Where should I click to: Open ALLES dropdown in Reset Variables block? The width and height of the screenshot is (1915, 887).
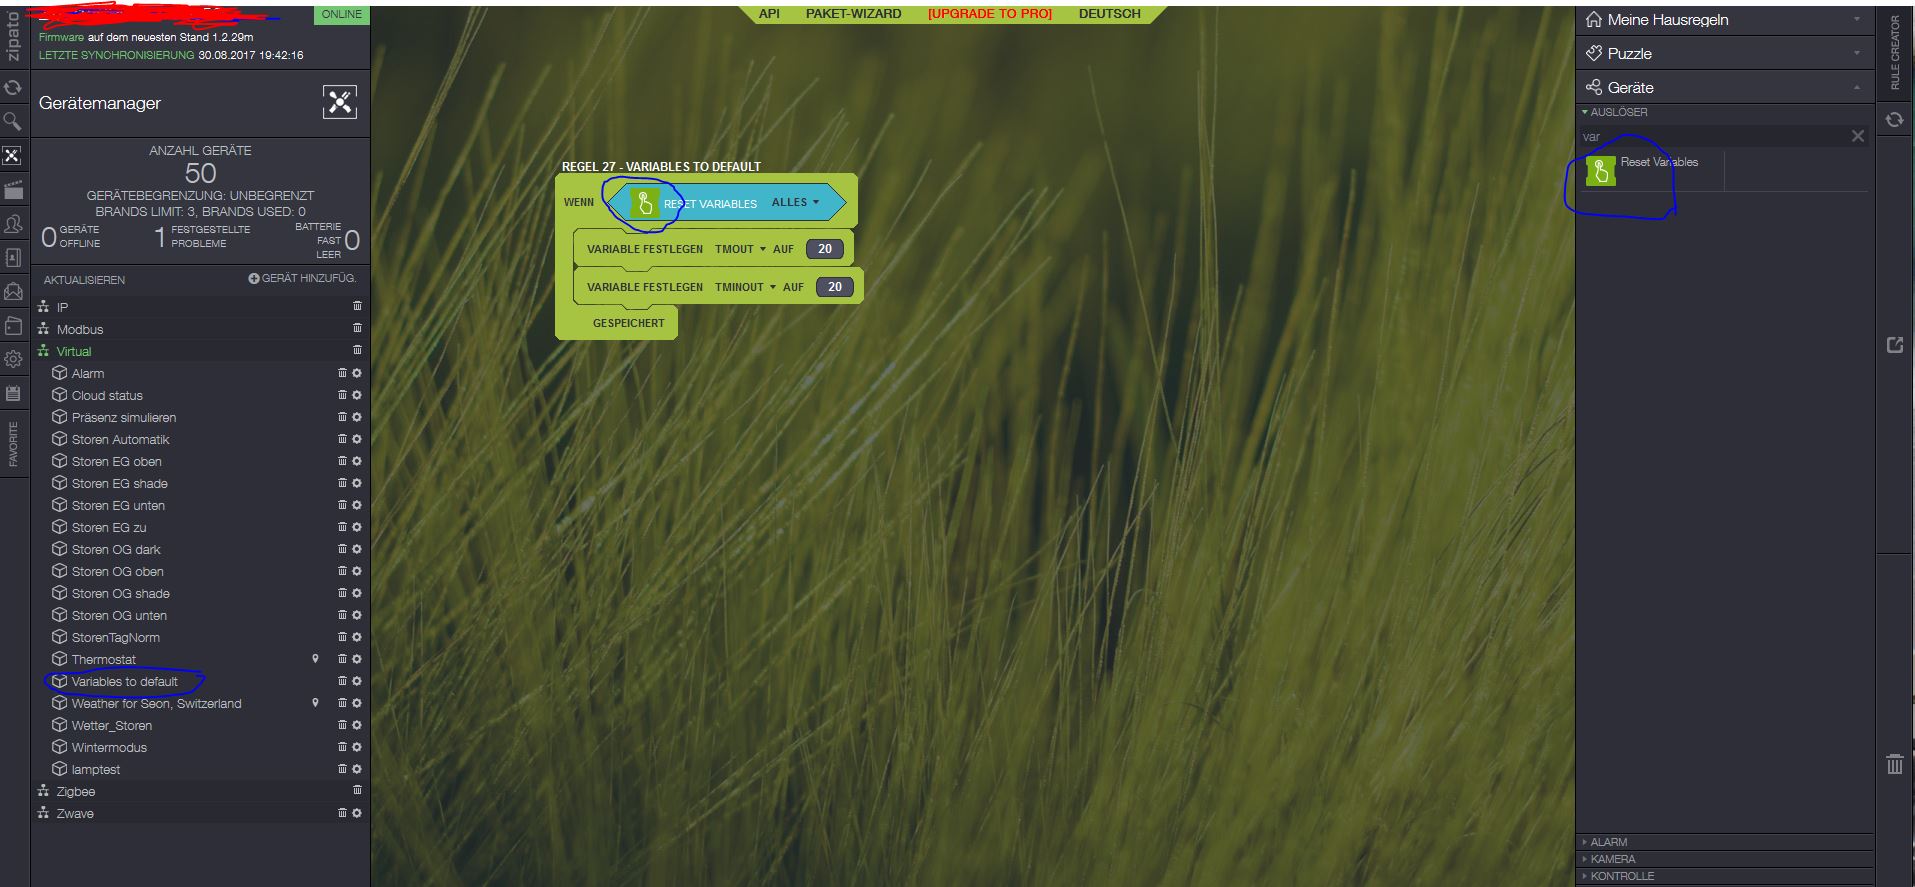click(x=795, y=203)
